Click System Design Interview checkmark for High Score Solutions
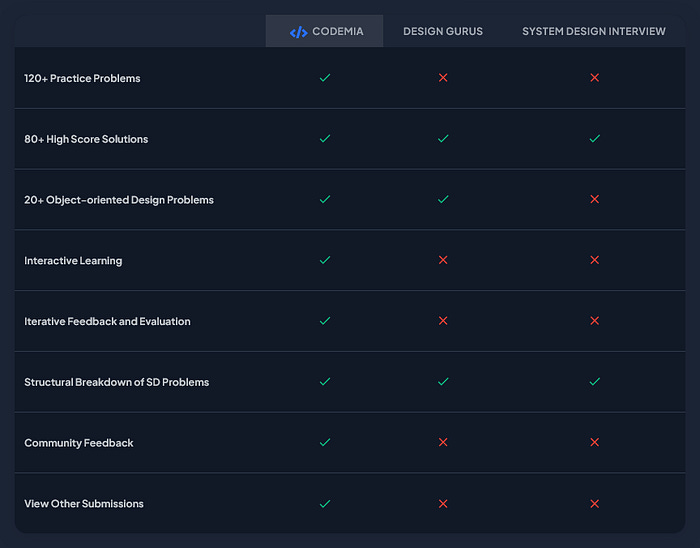This screenshot has height=548, width=700. pos(595,138)
